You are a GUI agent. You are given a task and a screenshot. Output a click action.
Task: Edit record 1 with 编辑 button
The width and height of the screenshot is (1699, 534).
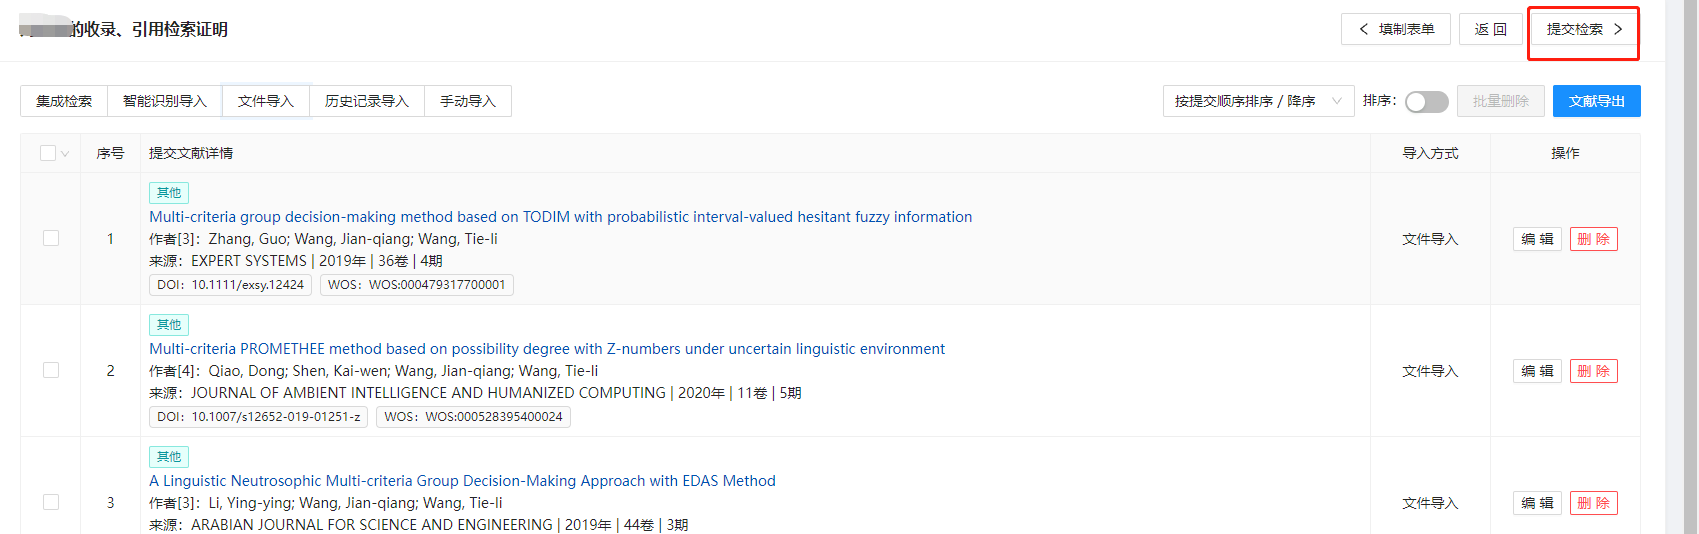click(x=1536, y=239)
